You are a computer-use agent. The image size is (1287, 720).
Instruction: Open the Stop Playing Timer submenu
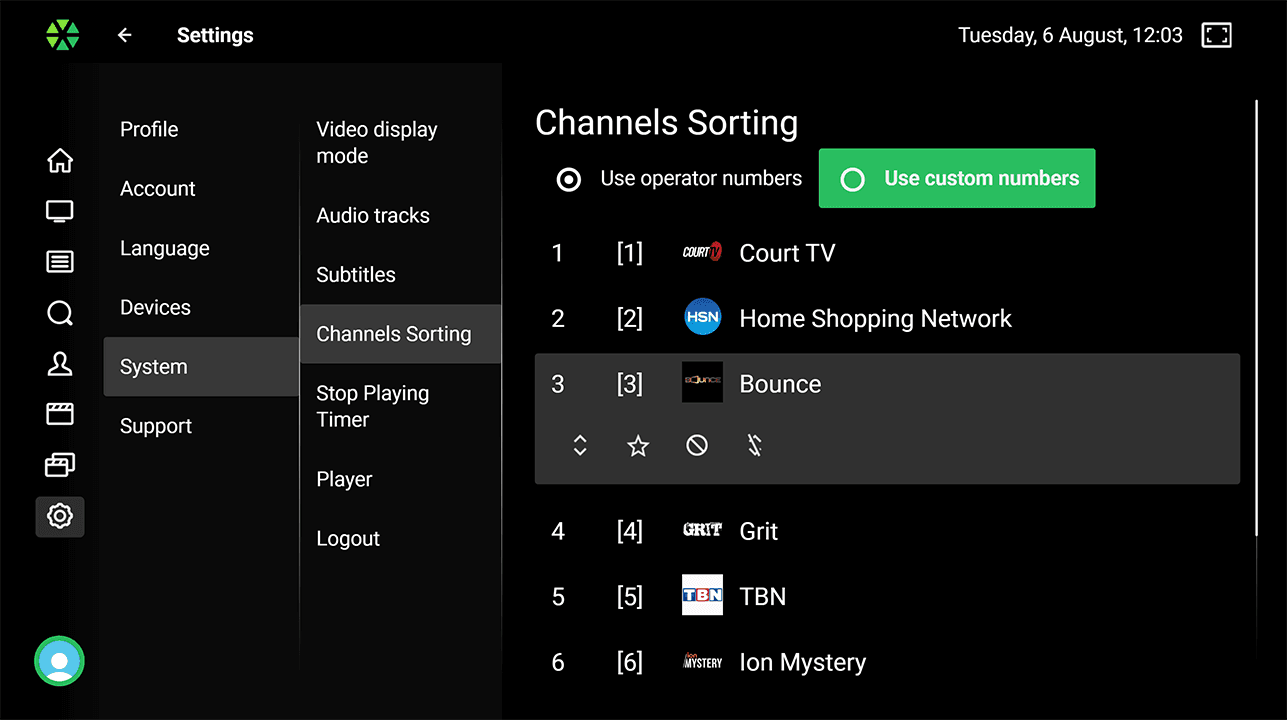(372, 406)
